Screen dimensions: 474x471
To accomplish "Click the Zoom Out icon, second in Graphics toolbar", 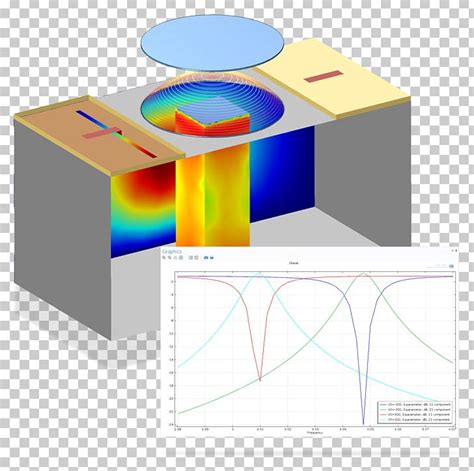I will pyautogui.click(x=169, y=258).
